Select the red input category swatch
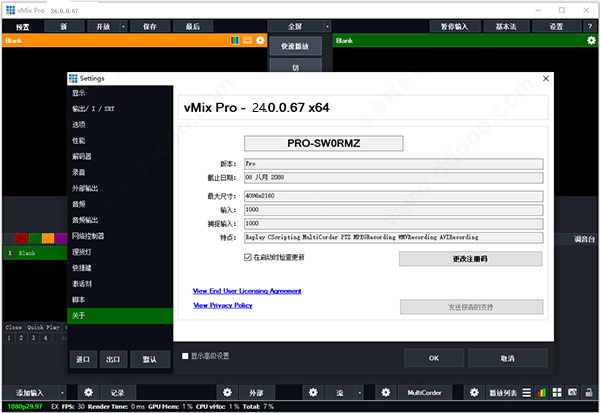The height and width of the screenshot is (413, 600). (21, 238)
